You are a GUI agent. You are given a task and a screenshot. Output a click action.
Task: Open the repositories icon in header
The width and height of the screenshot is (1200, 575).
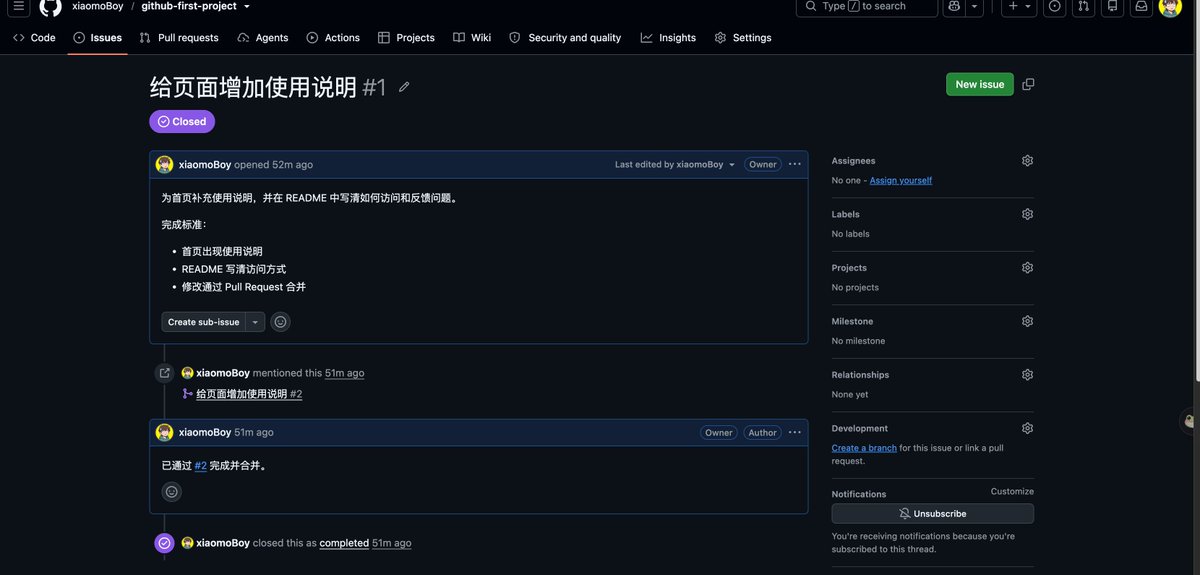coord(1112,6)
